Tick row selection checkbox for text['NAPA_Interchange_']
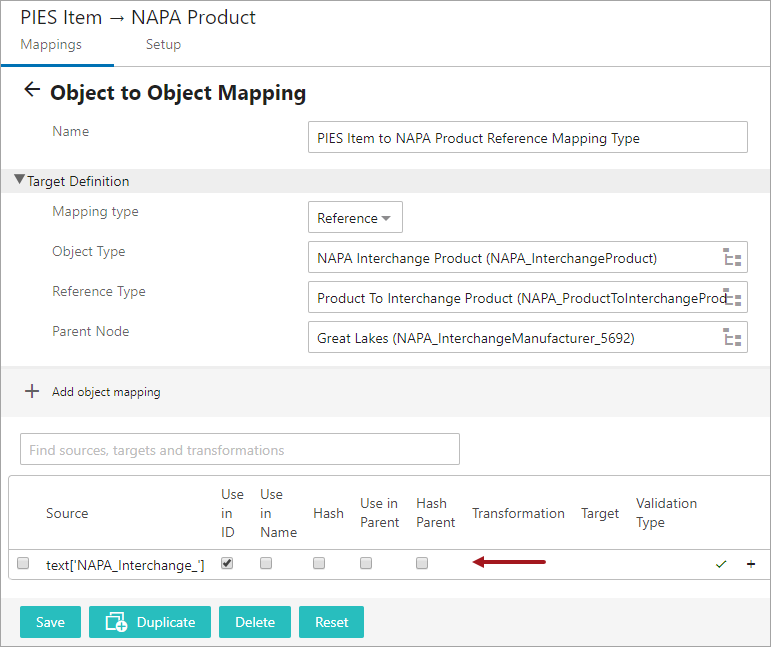Image resolution: width=771 pixels, height=647 pixels. click(x=23, y=563)
